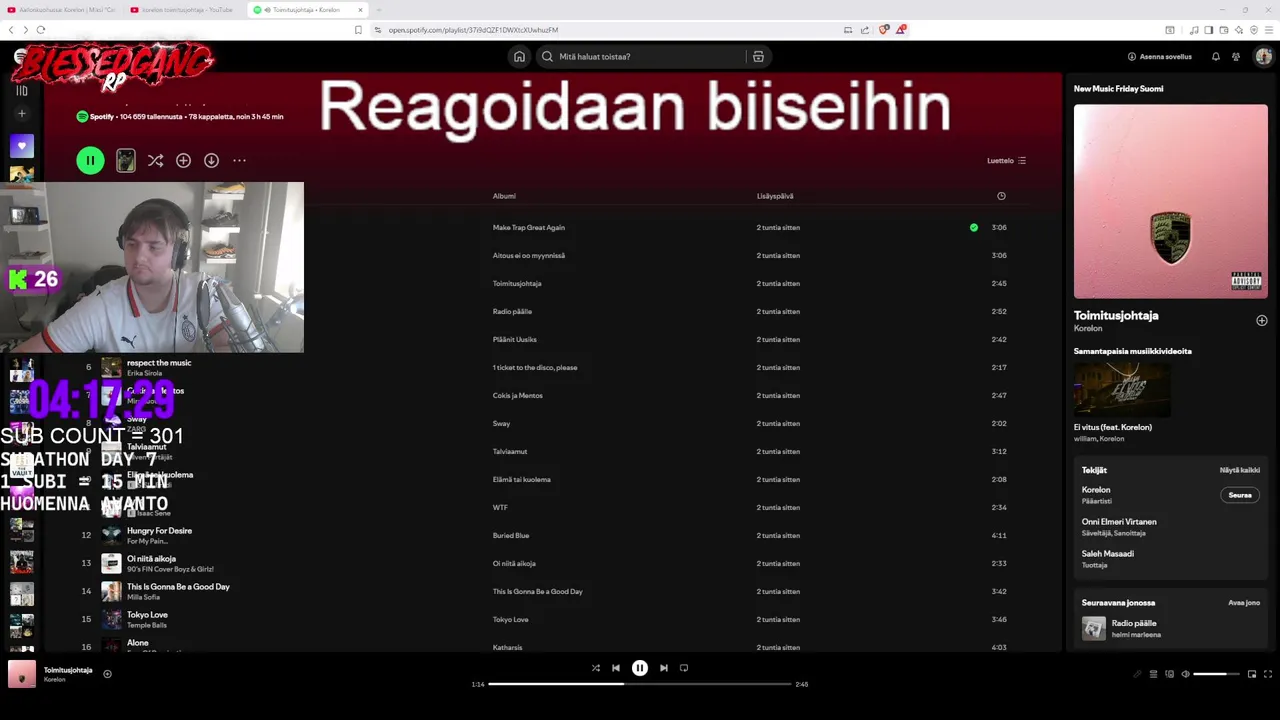Click the artist link '90's FIN Cover Boyz & Girlz!'
The height and width of the screenshot is (720, 1280).
click(170, 569)
